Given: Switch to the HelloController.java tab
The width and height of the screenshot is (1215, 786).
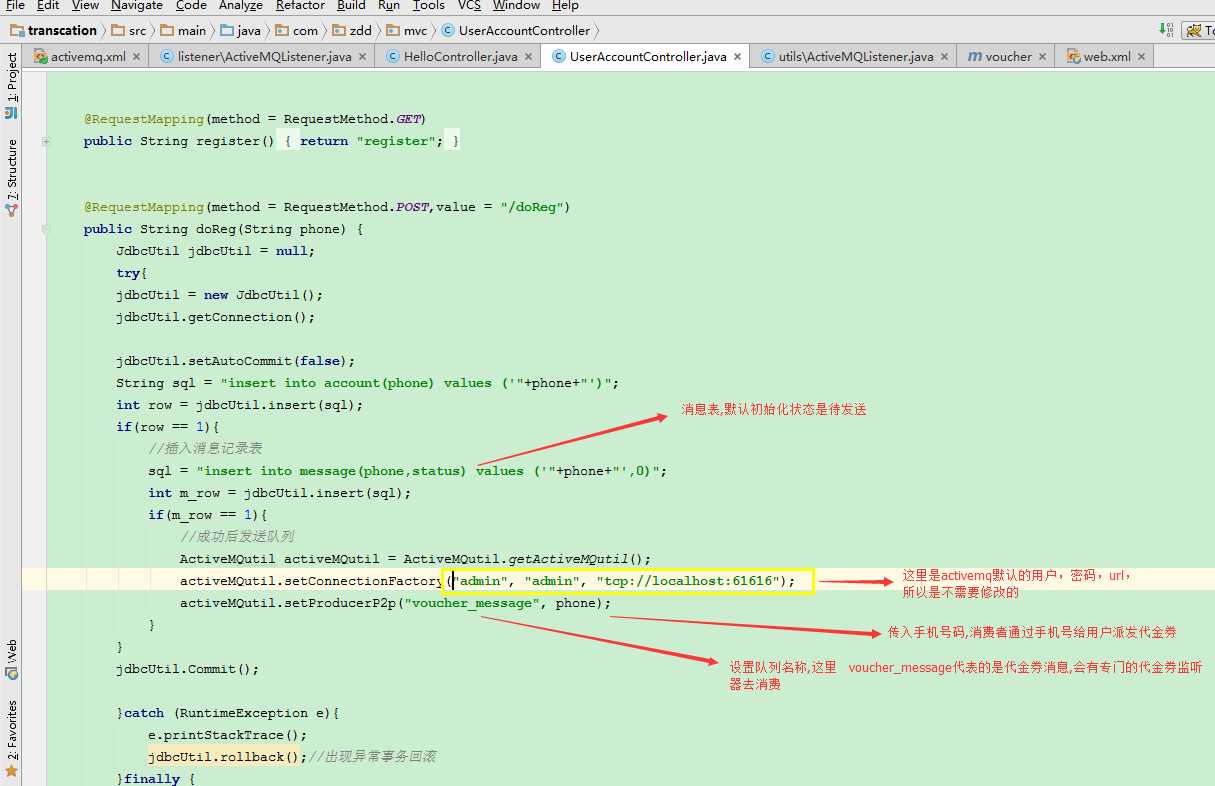Looking at the screenshot, I should coord(460,56).
